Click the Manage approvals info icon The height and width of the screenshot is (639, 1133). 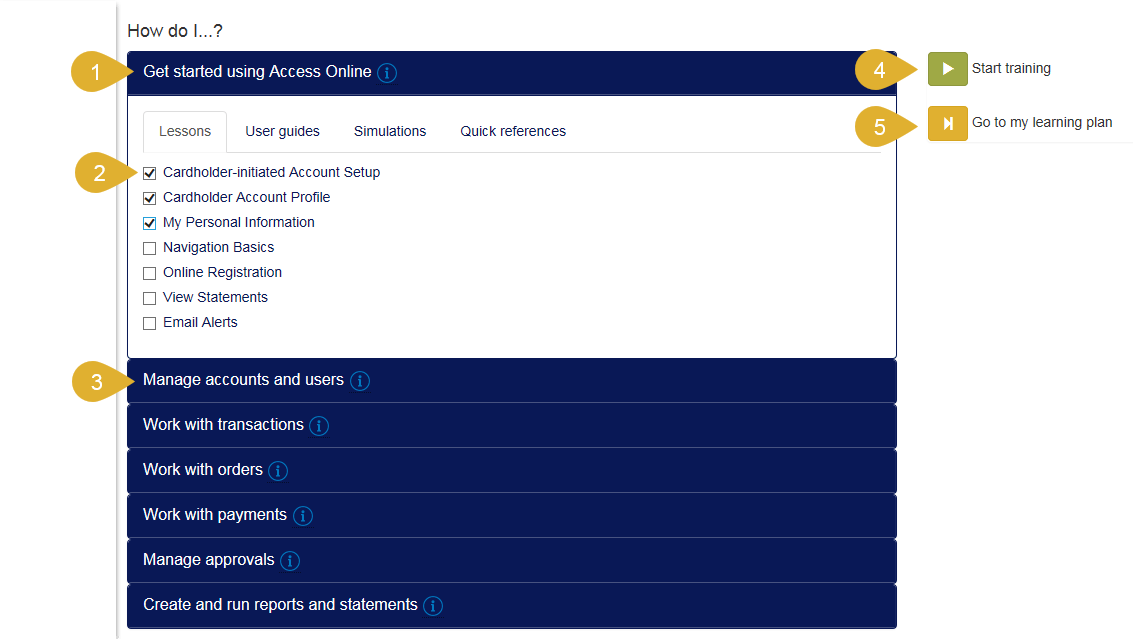tap(289, 561)
